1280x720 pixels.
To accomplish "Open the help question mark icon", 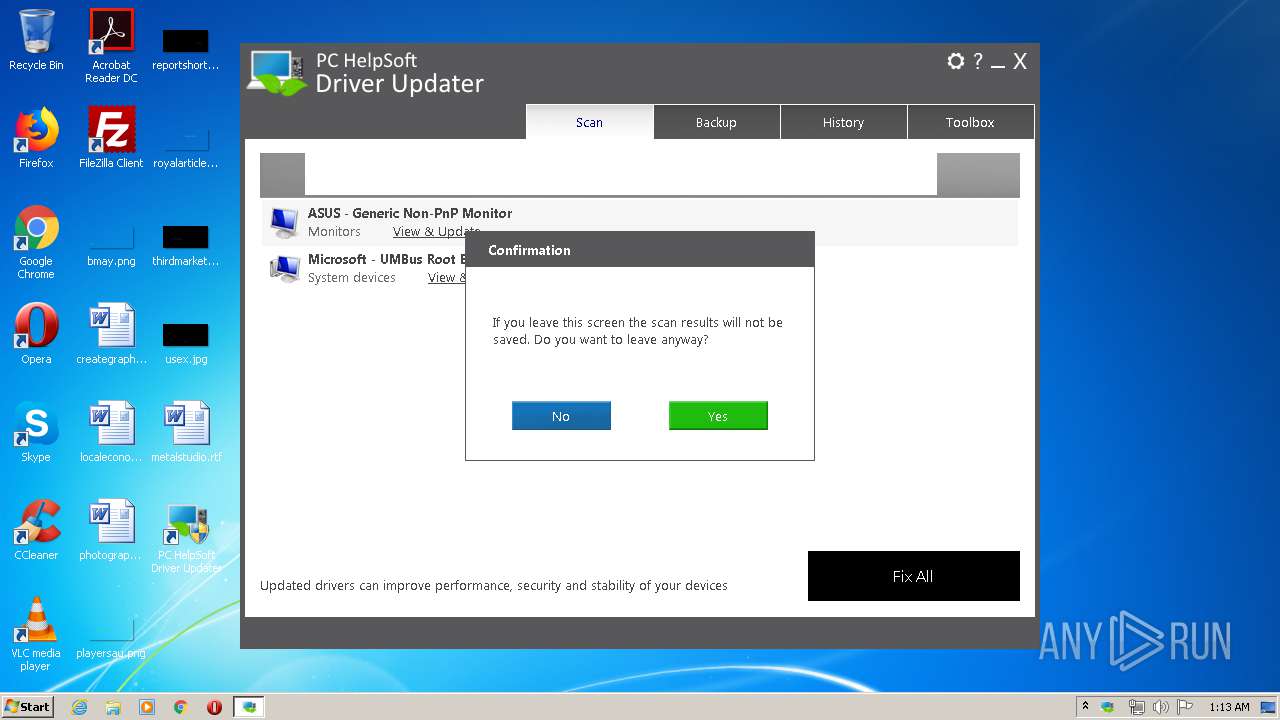I will (x=978, y=61).
